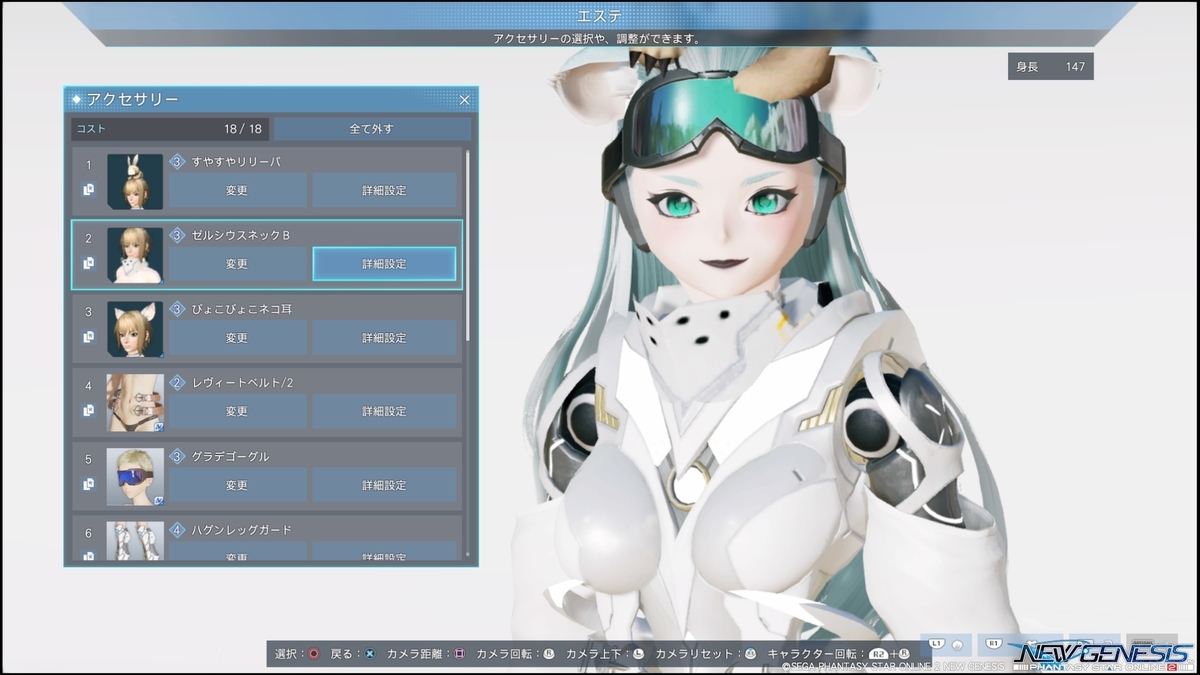Click the square button icon next to カメラ距離

click(460, 653)
